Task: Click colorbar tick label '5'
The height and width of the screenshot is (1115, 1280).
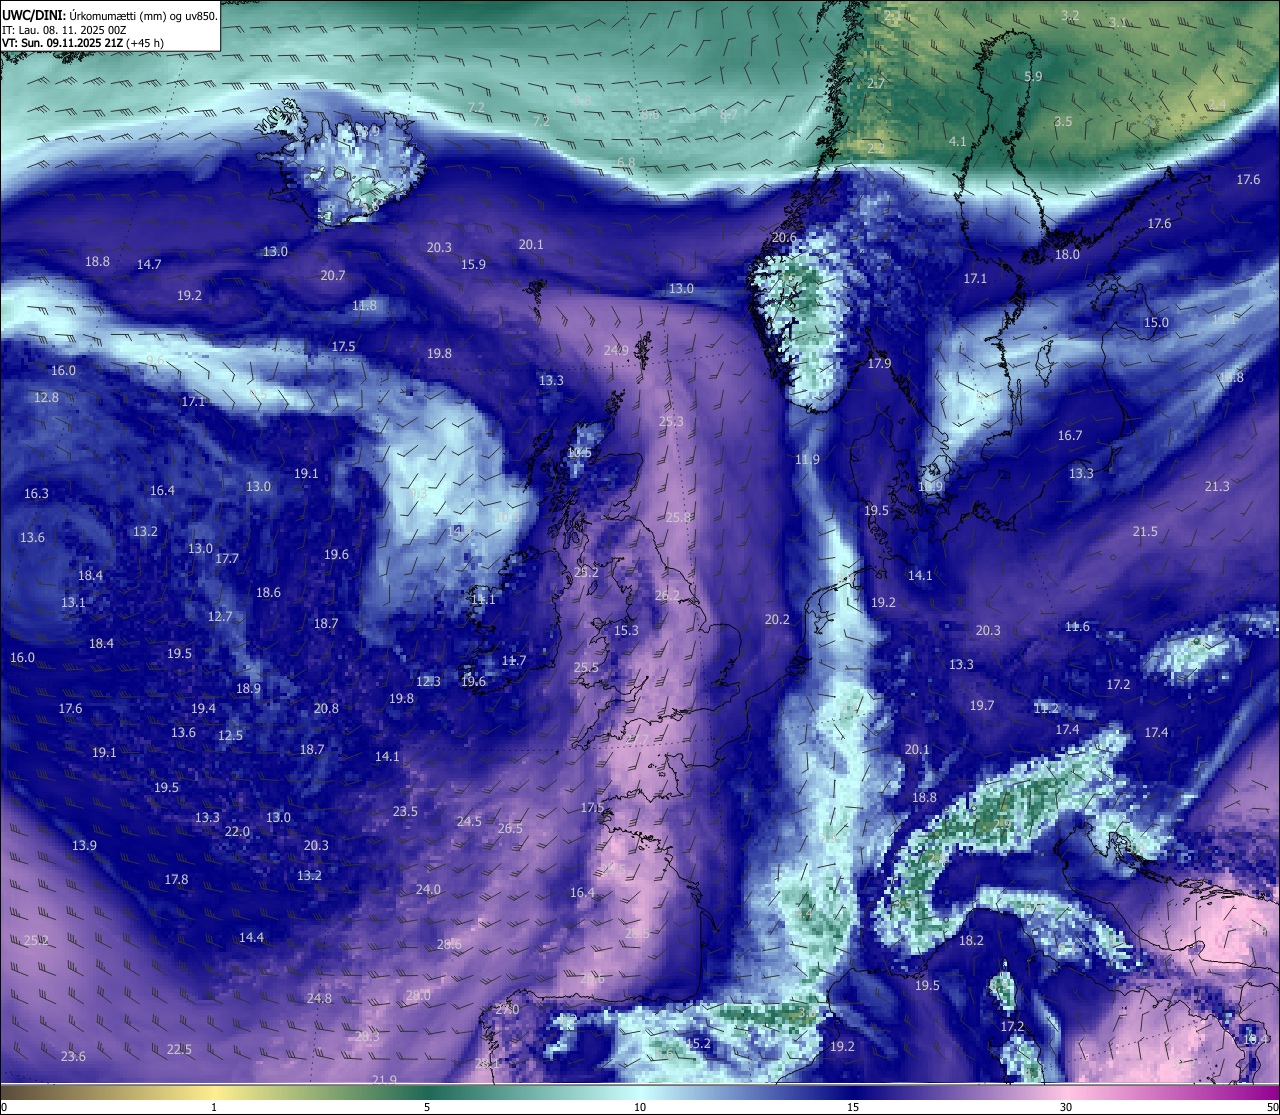Action: point(427,1107)
